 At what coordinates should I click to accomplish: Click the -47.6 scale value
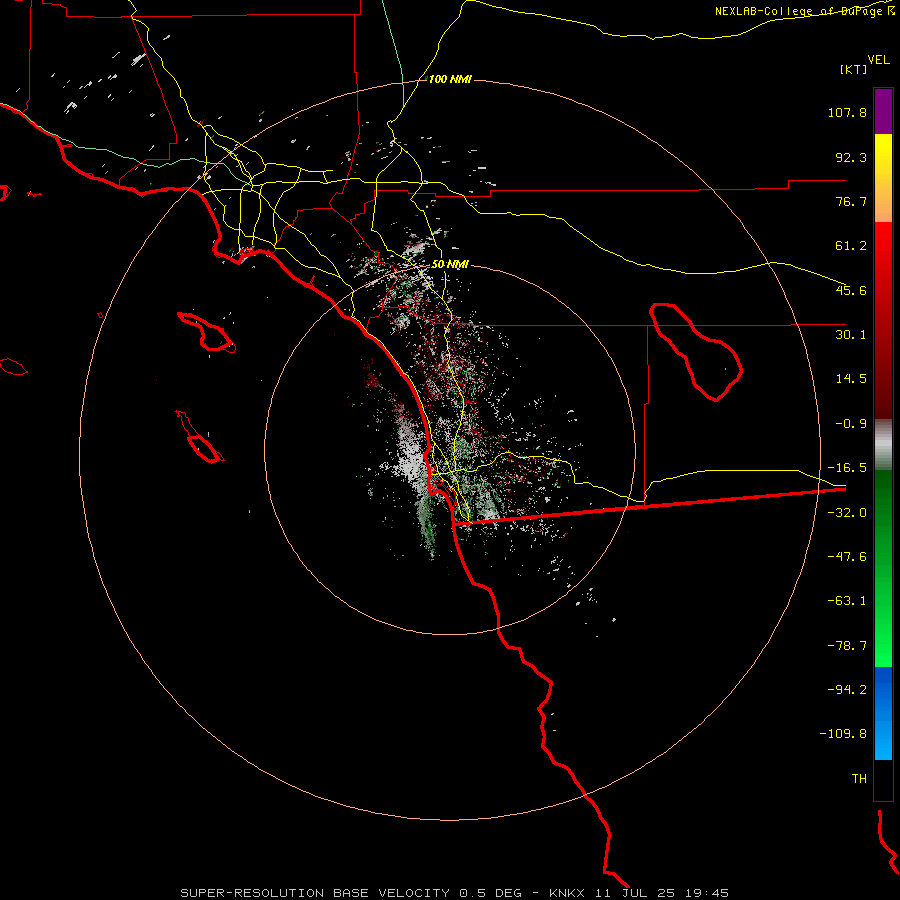coord(847,557)
